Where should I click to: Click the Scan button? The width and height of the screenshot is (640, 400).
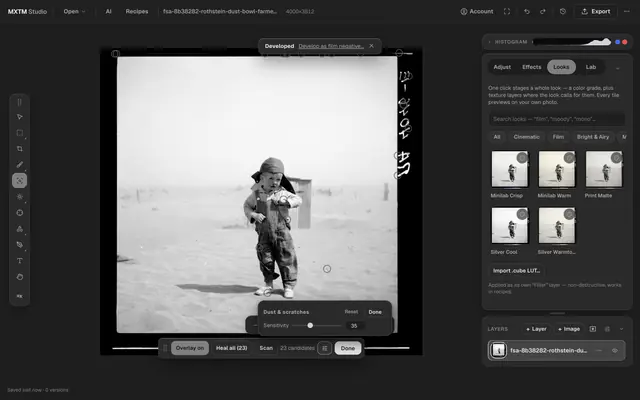(x=266, y=348)
